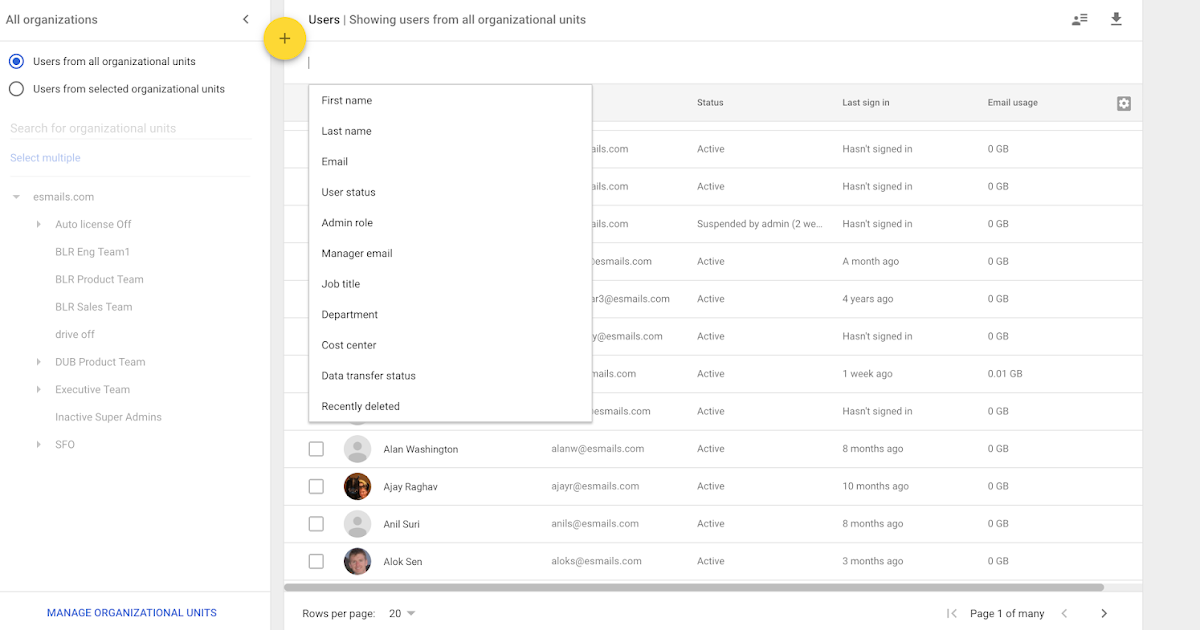1200x630 pixels.
Task: Select Users from all organizational units
Action: 16,61
